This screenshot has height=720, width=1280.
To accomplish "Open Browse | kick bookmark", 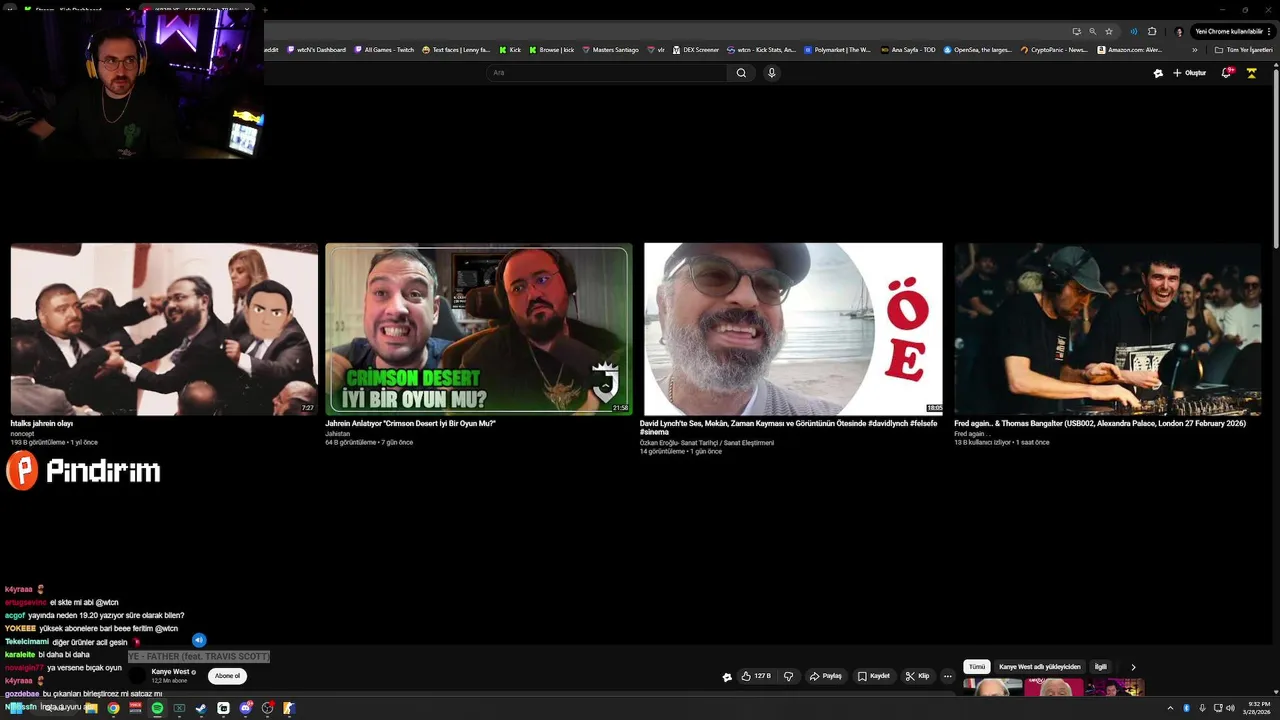I will click(x=552, y=50).
